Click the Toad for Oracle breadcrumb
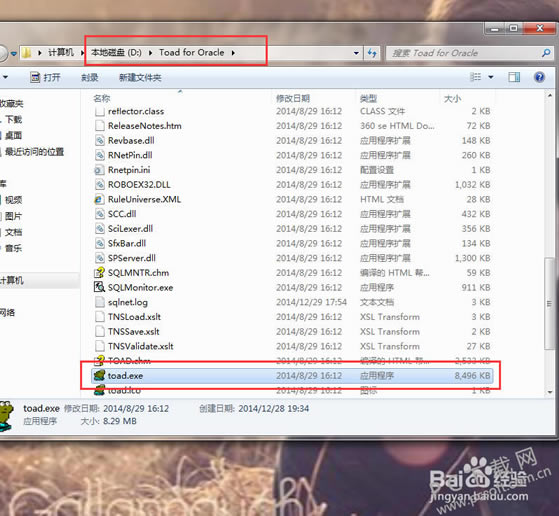 [x=191, y=52]
